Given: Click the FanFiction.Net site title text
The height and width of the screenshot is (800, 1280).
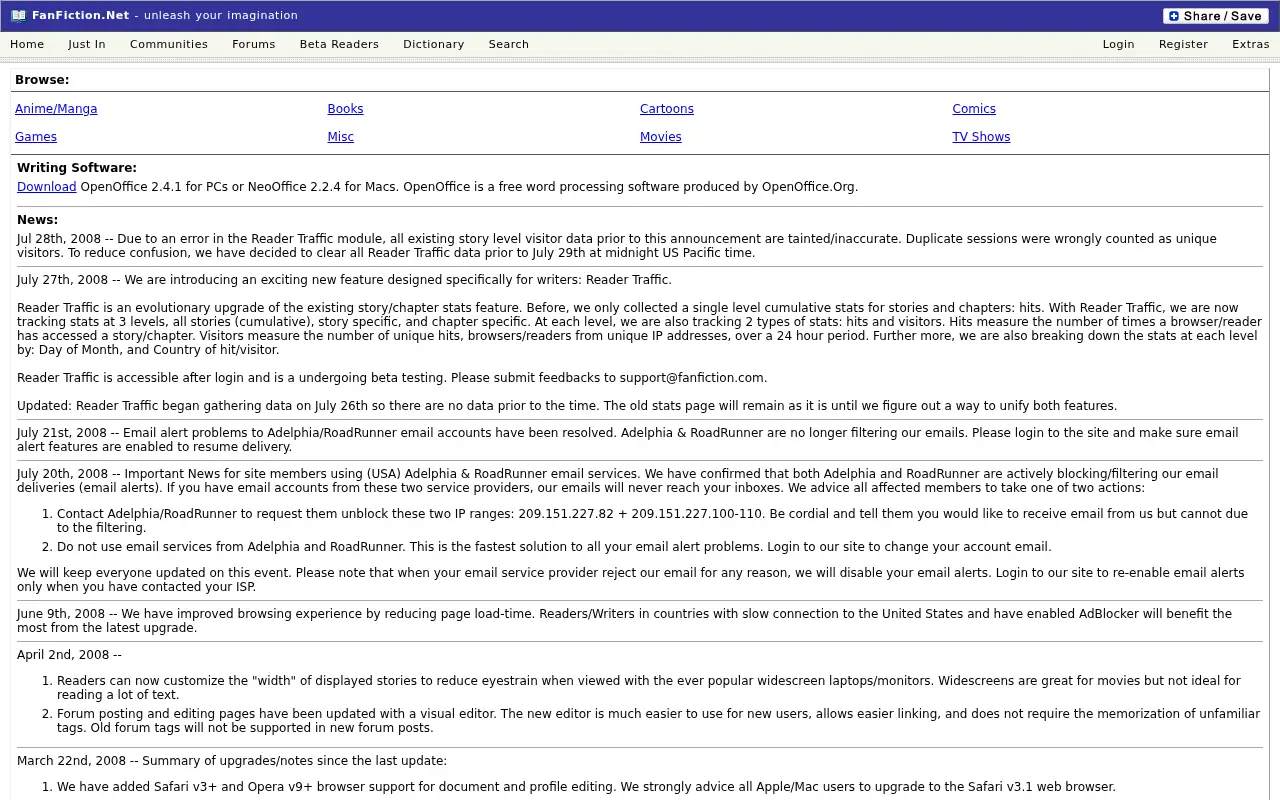Looking at the screenshot, I should [80, 16].
